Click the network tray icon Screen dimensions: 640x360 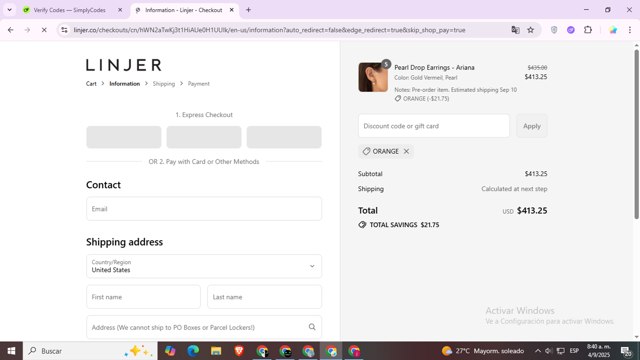point(561,351)
